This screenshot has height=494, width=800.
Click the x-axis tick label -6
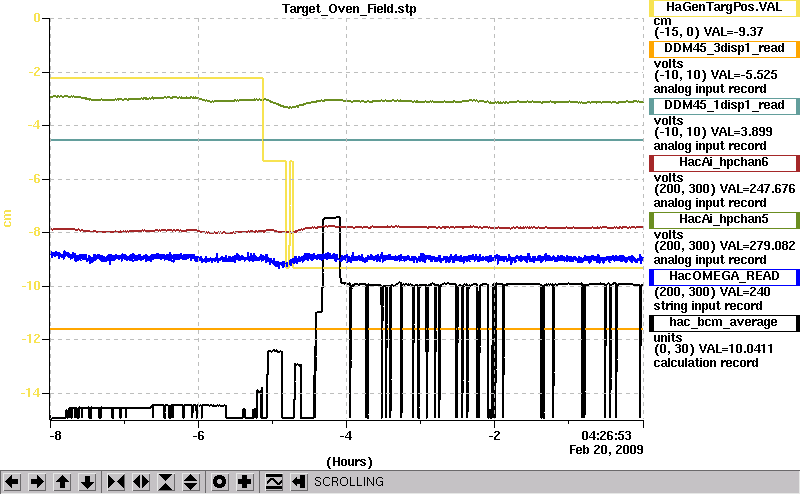tap(198, 436)
